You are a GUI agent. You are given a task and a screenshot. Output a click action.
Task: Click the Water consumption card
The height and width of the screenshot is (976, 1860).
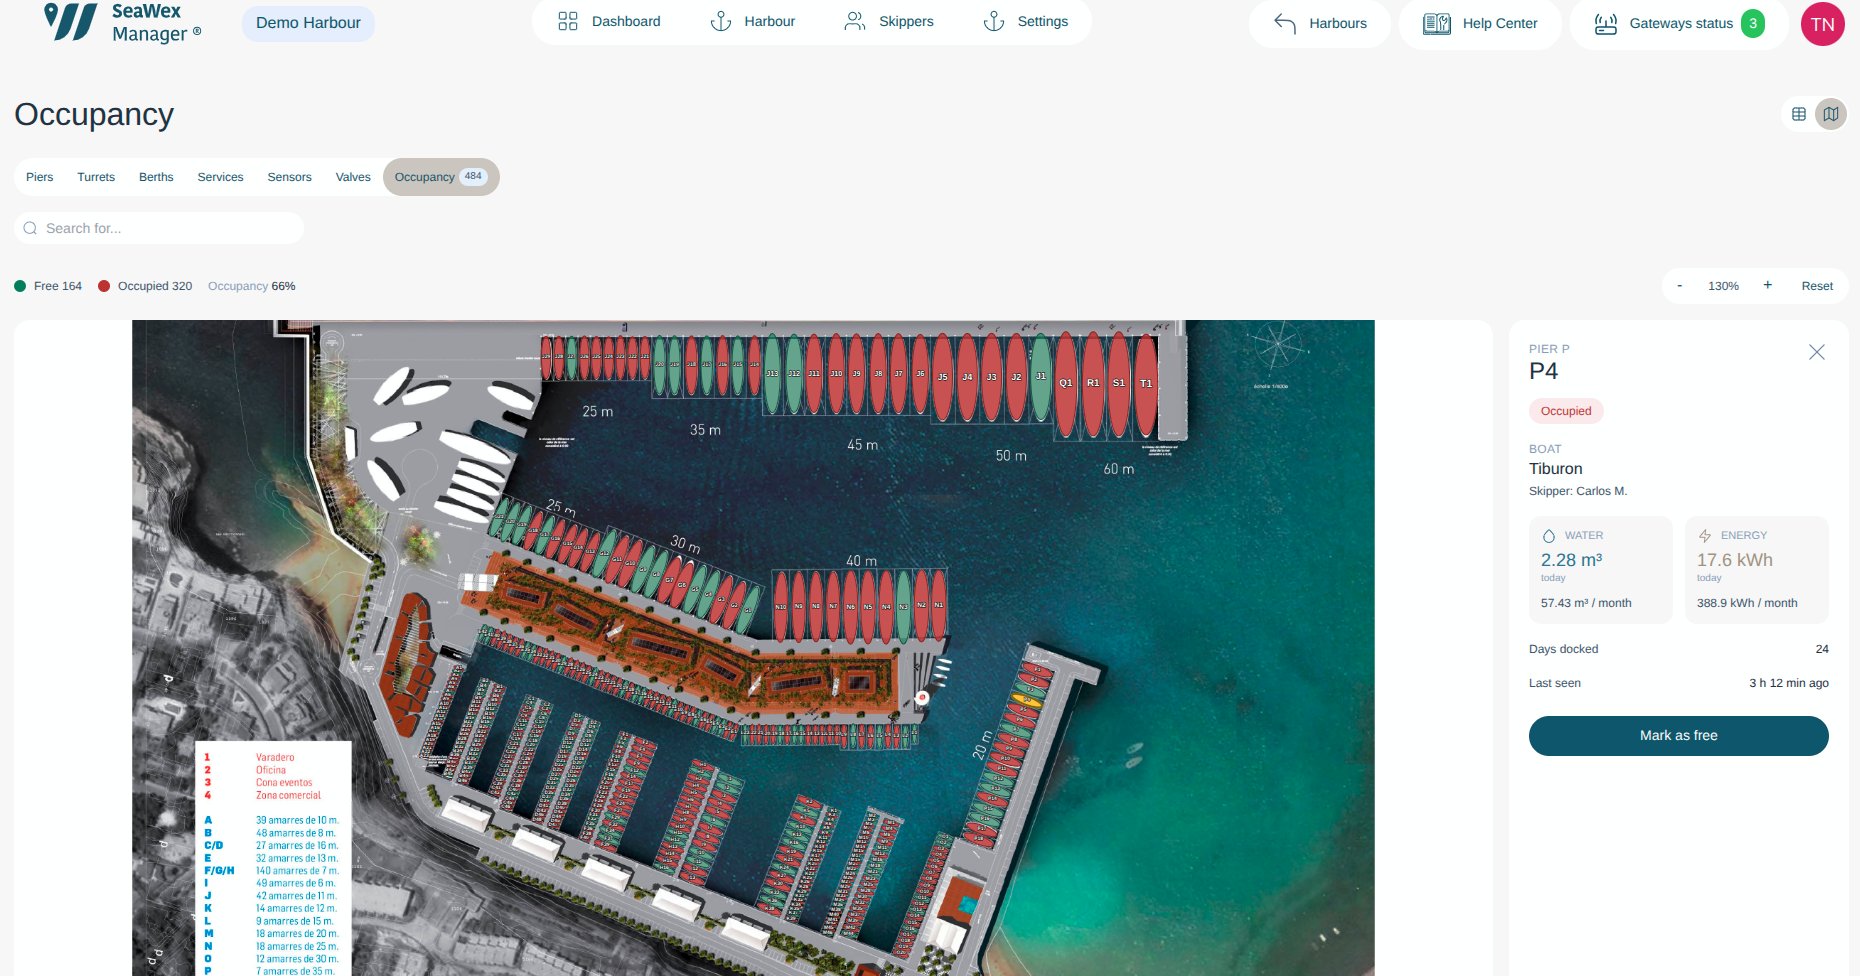1601,570
